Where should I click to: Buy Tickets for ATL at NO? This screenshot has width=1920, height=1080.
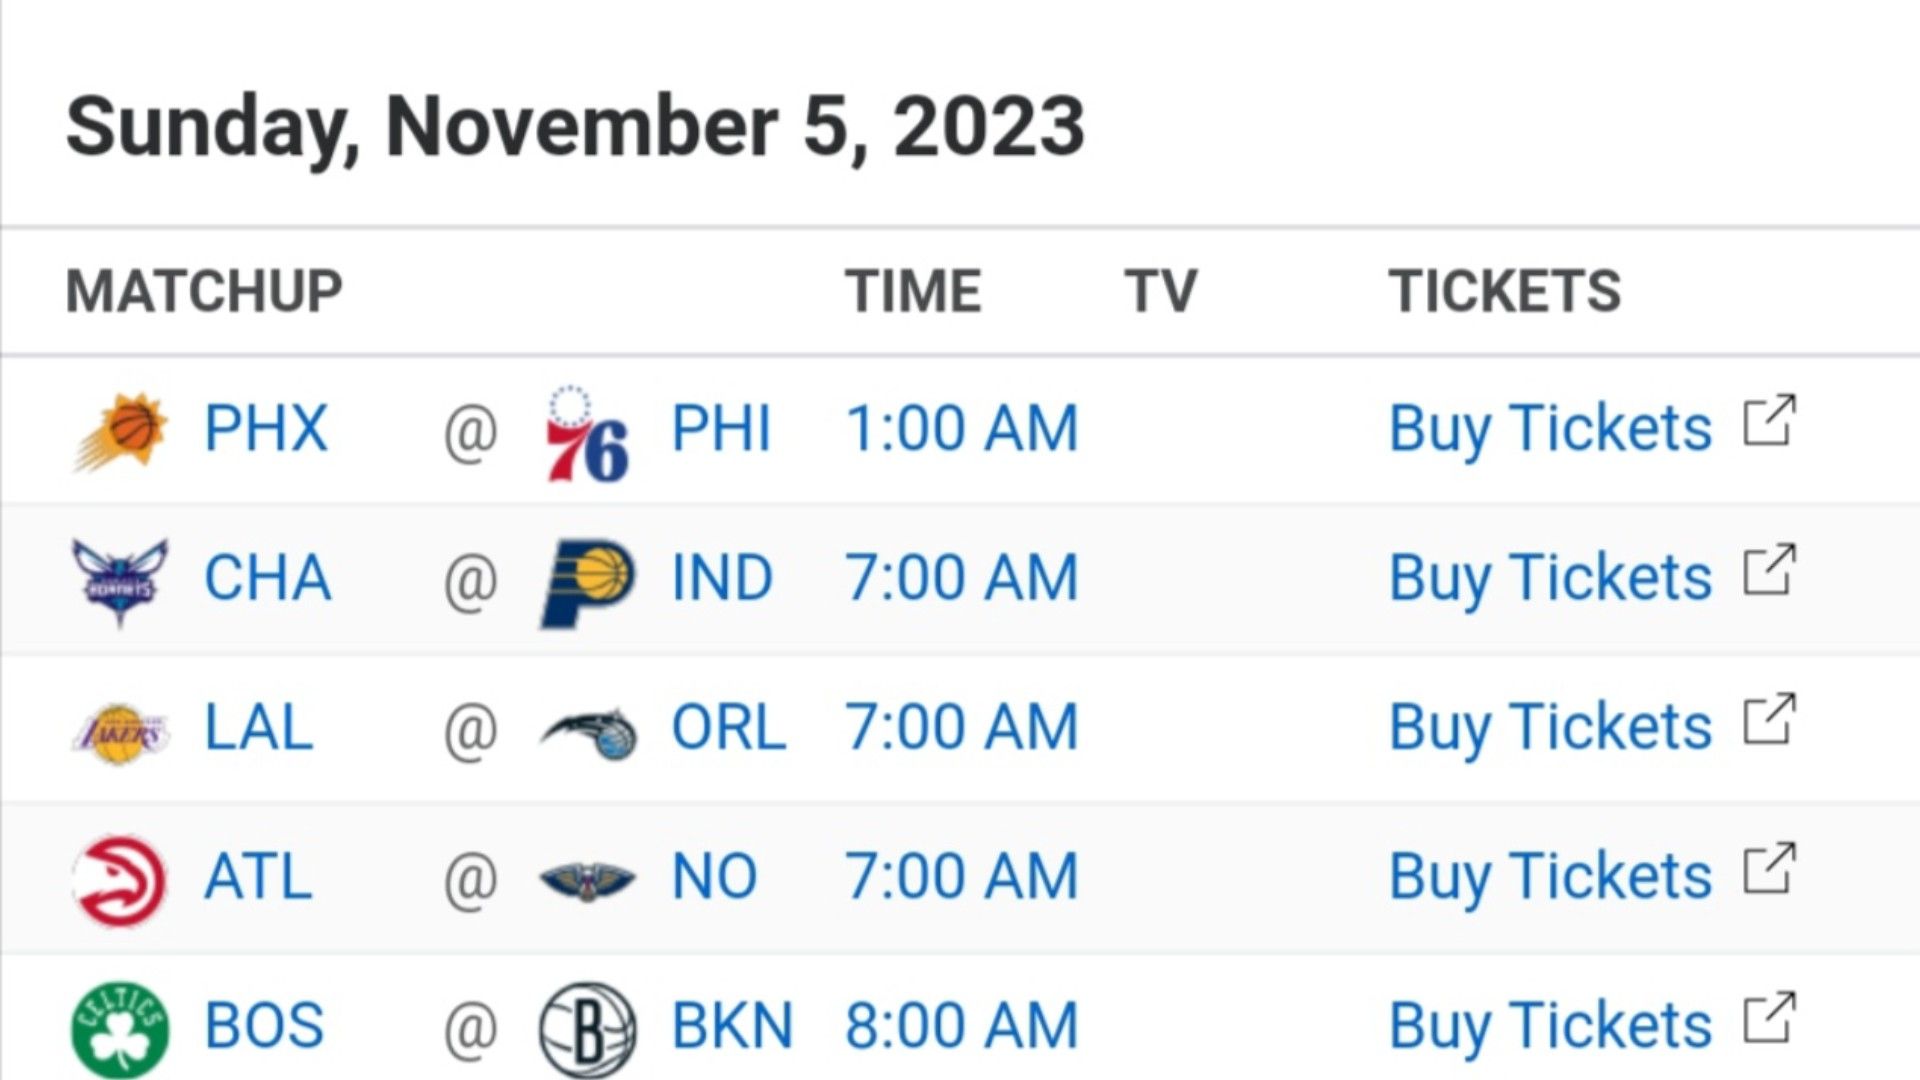1550,878
